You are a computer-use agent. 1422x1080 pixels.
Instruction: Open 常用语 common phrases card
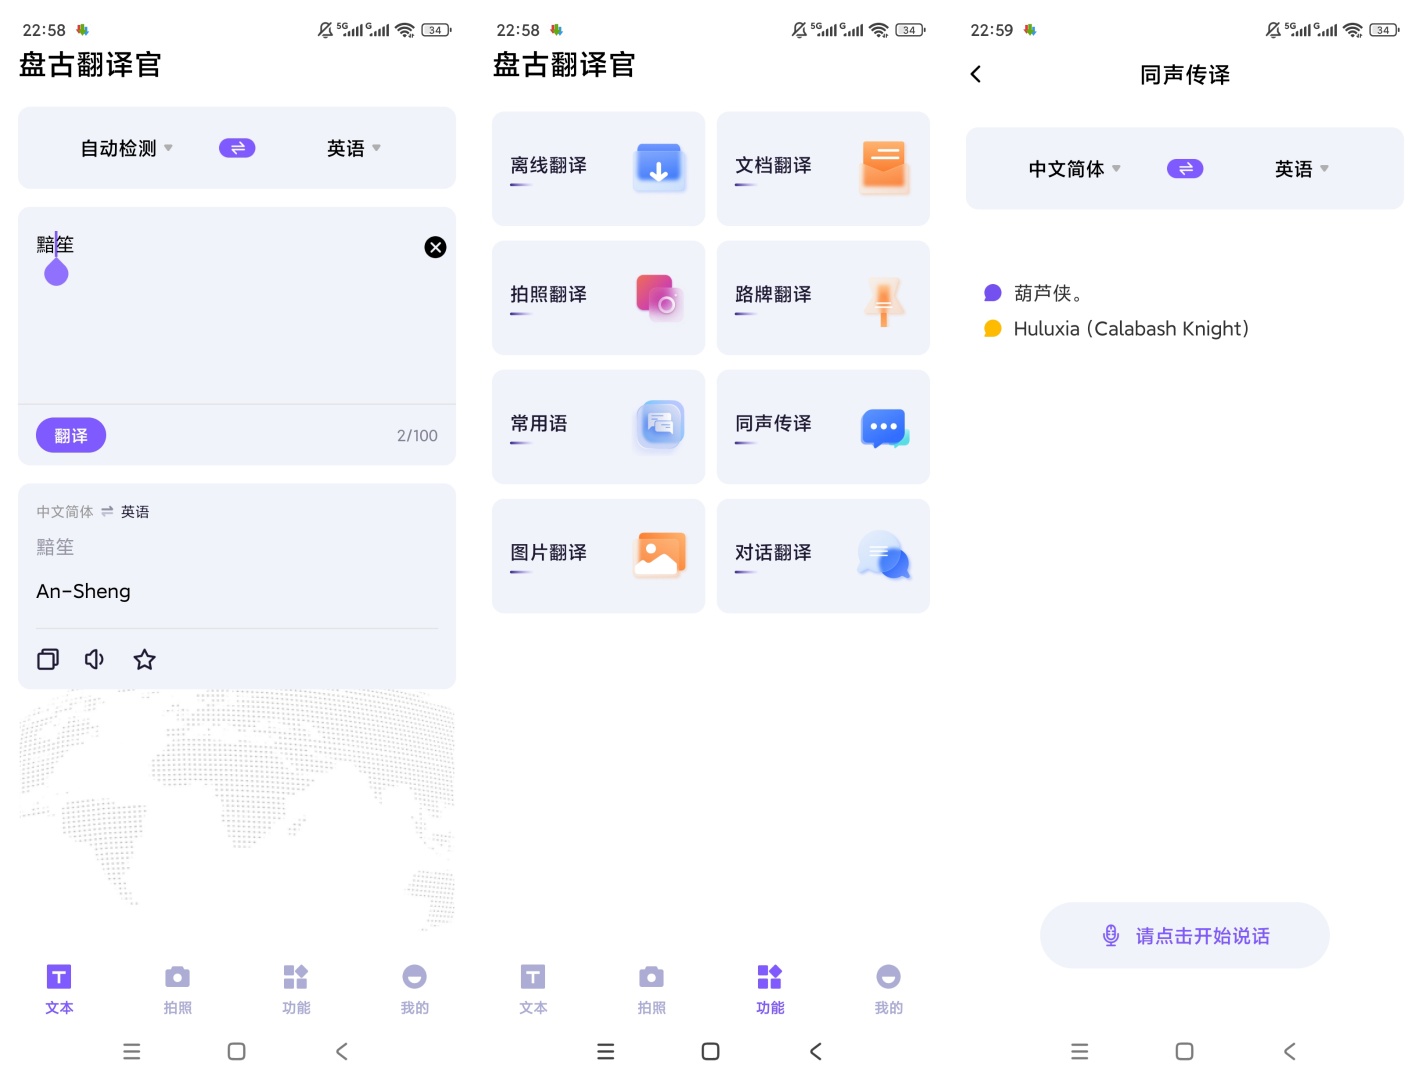coord(598,426)
